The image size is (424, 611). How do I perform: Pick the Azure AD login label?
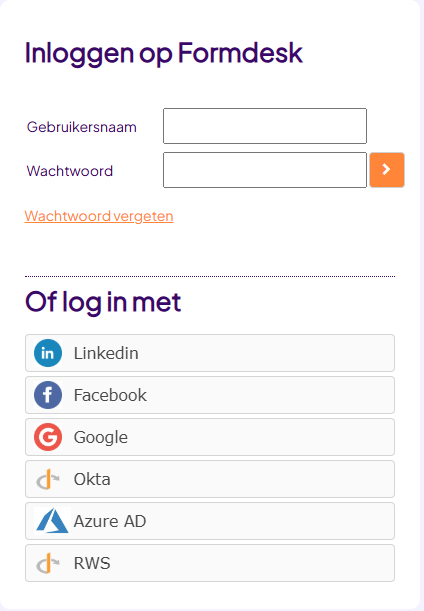pyautogui.click(x=110, y=521)
